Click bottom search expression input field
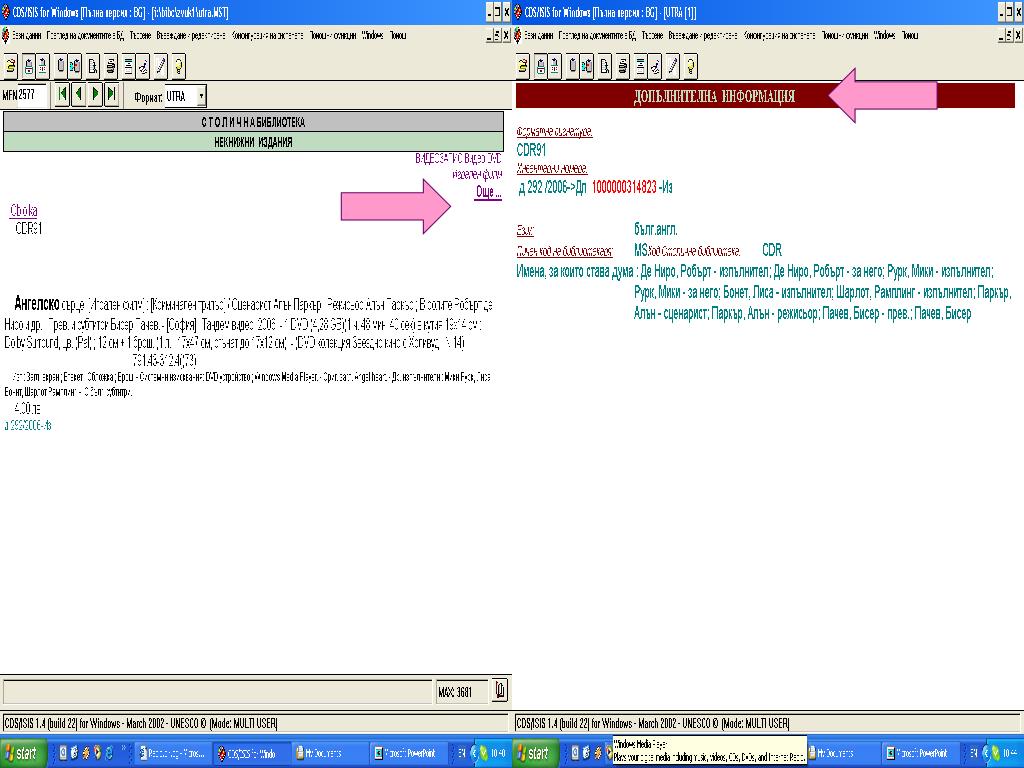This screenshot has height=768, width=1024. (217, 692)
